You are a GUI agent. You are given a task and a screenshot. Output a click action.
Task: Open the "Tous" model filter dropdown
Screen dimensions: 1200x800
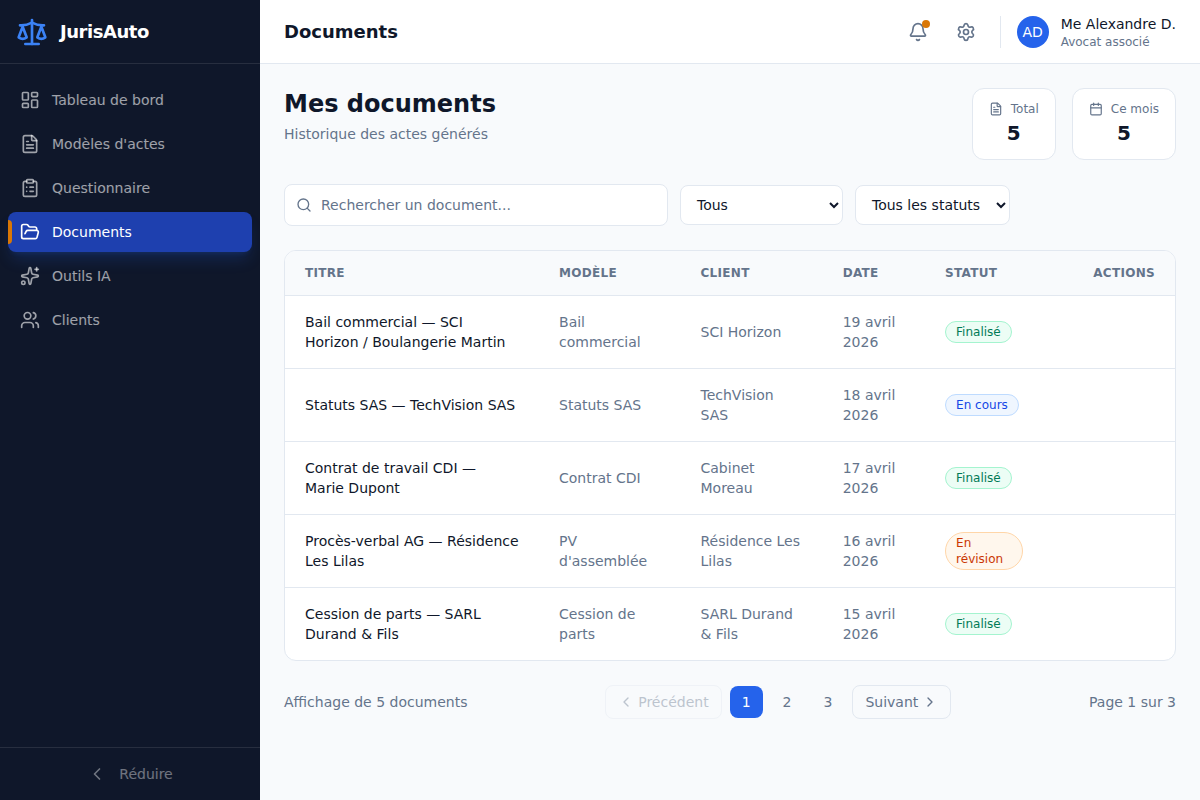pos(761,205)
